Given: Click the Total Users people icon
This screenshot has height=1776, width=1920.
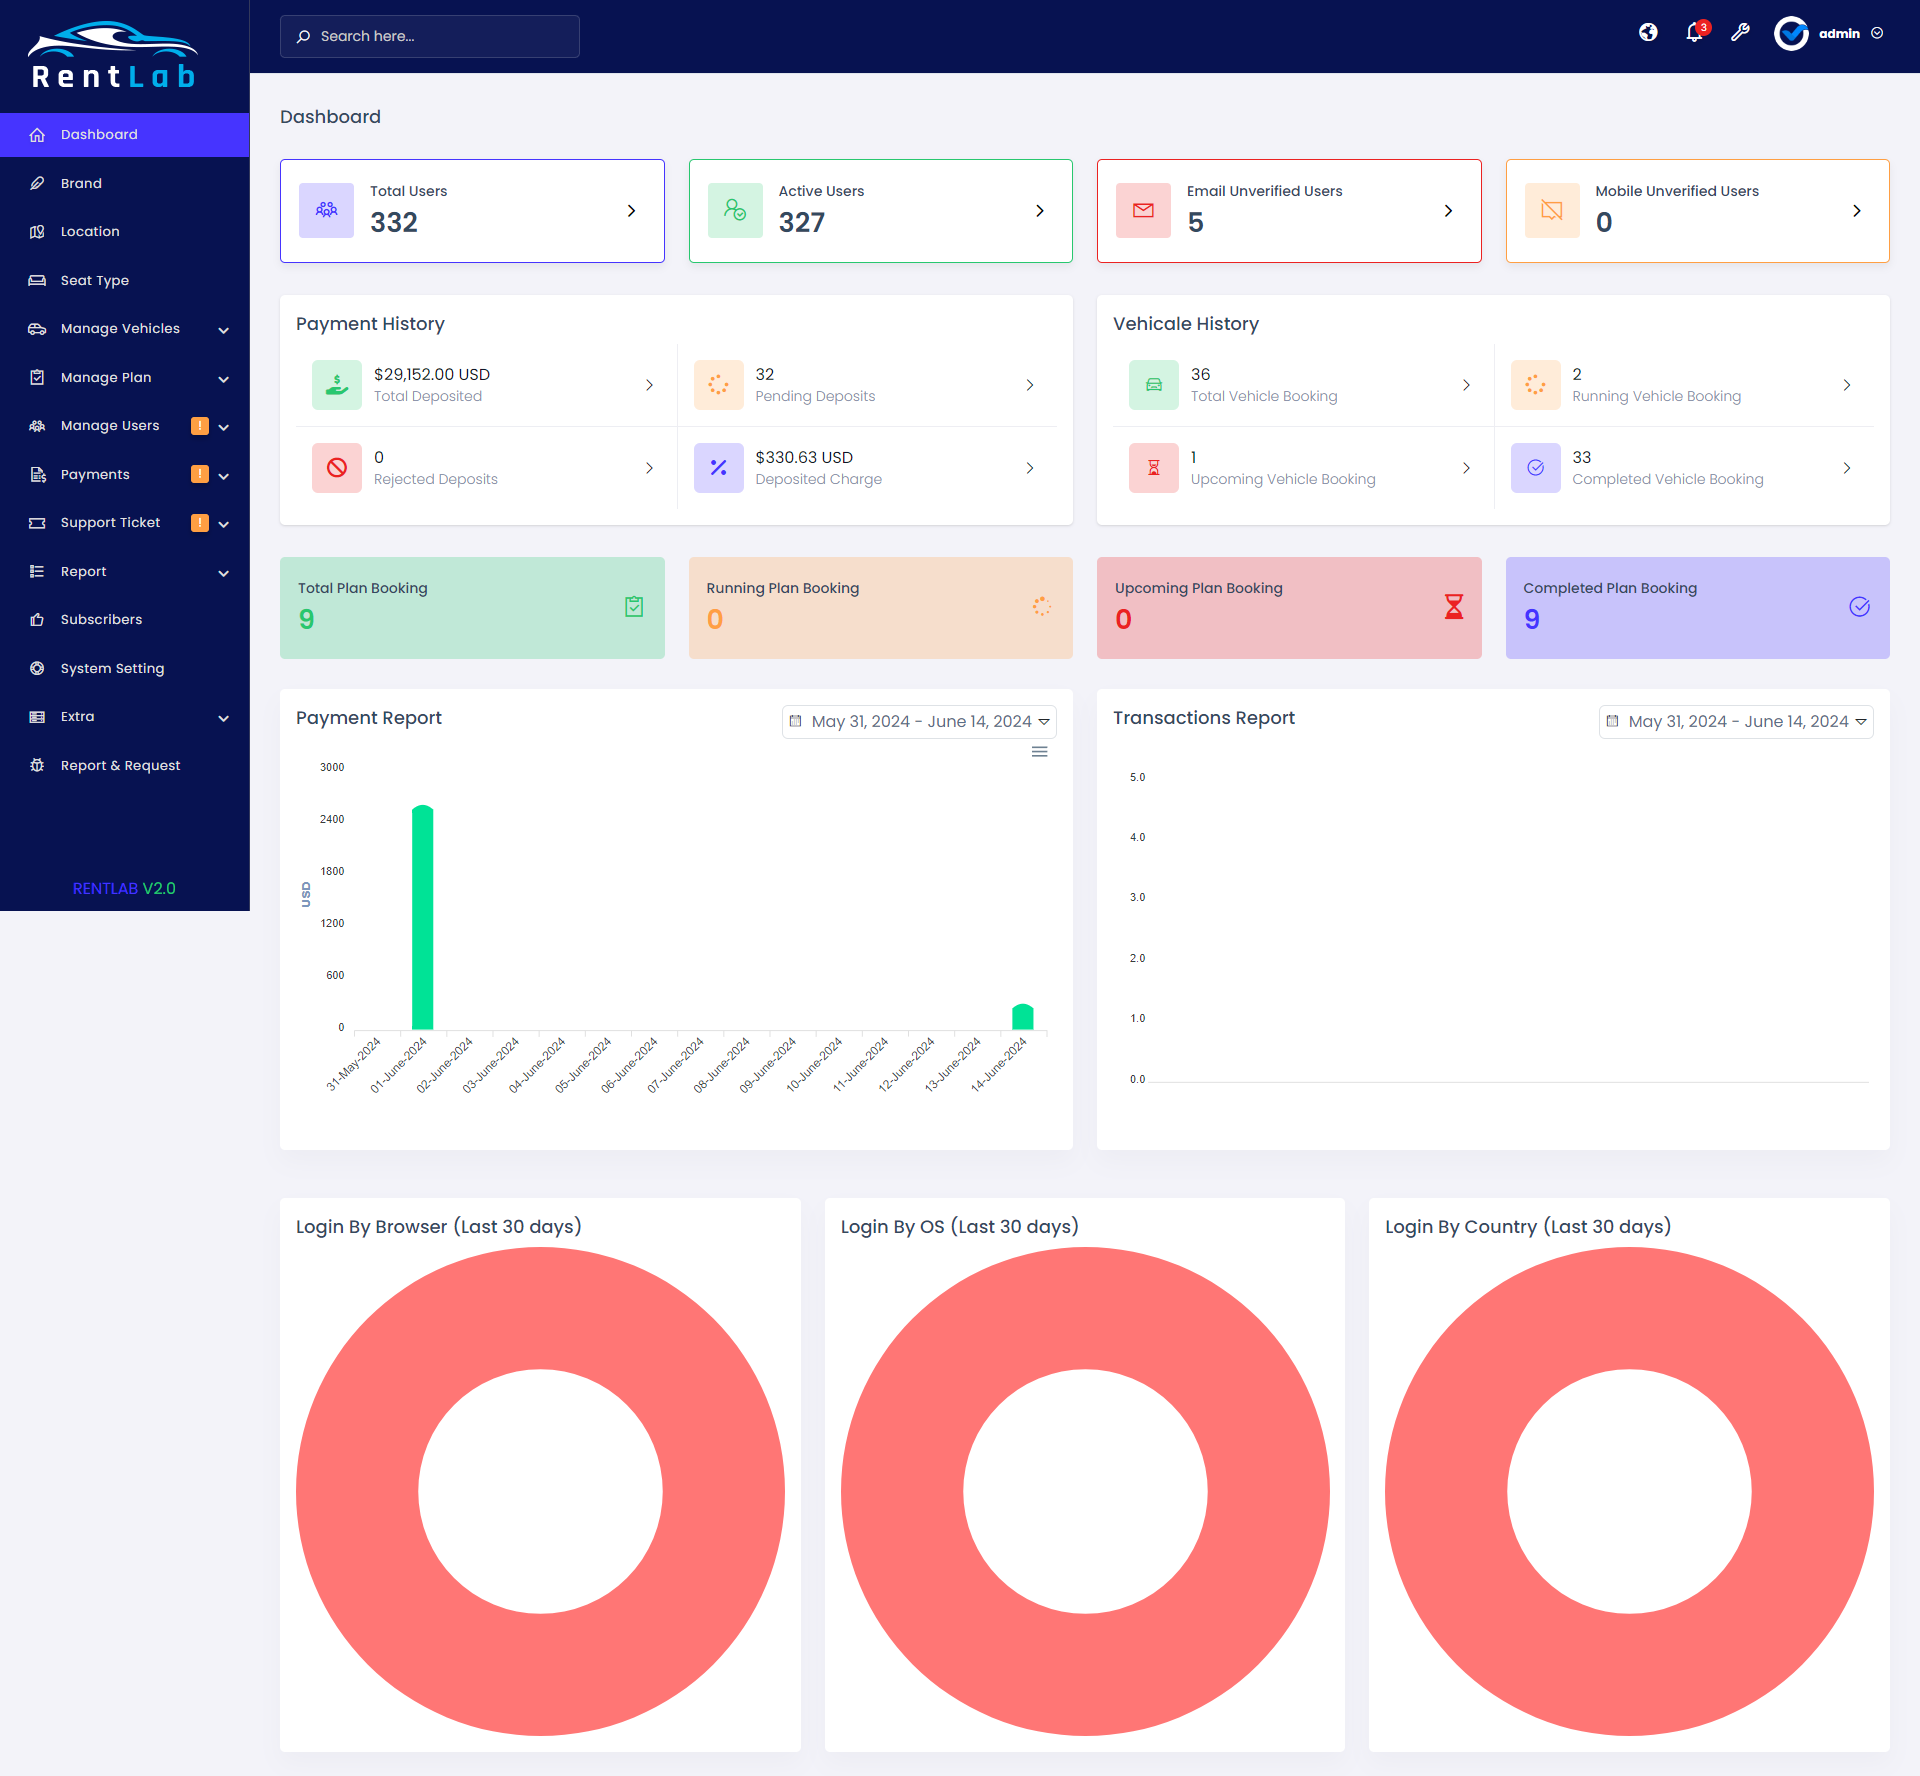Looking at the screenshot, I should click(x=327, y=211).
